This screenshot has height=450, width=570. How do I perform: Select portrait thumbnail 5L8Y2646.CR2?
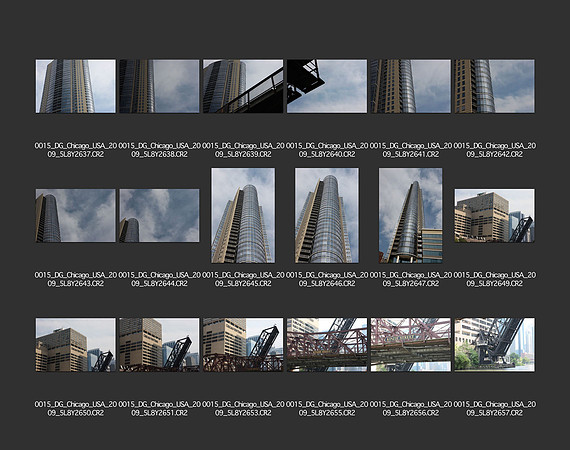[327, 216]
